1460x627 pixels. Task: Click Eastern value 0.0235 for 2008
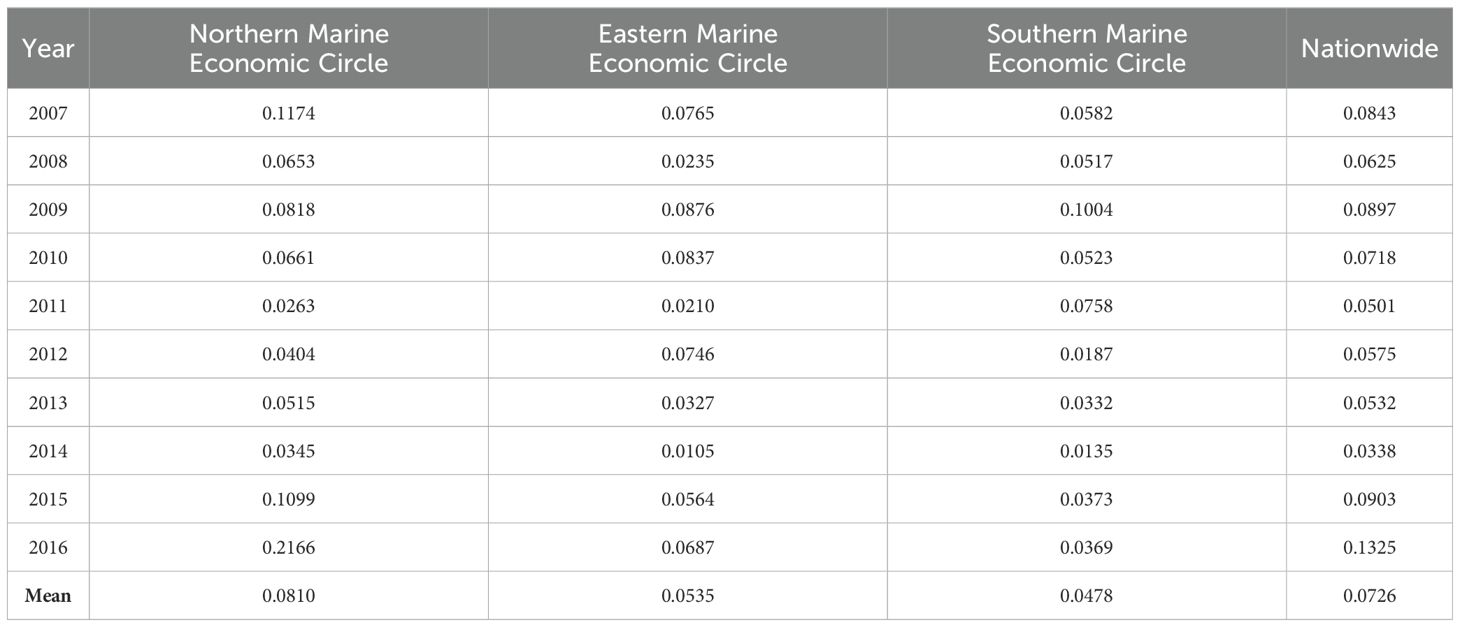pos(688,162)
